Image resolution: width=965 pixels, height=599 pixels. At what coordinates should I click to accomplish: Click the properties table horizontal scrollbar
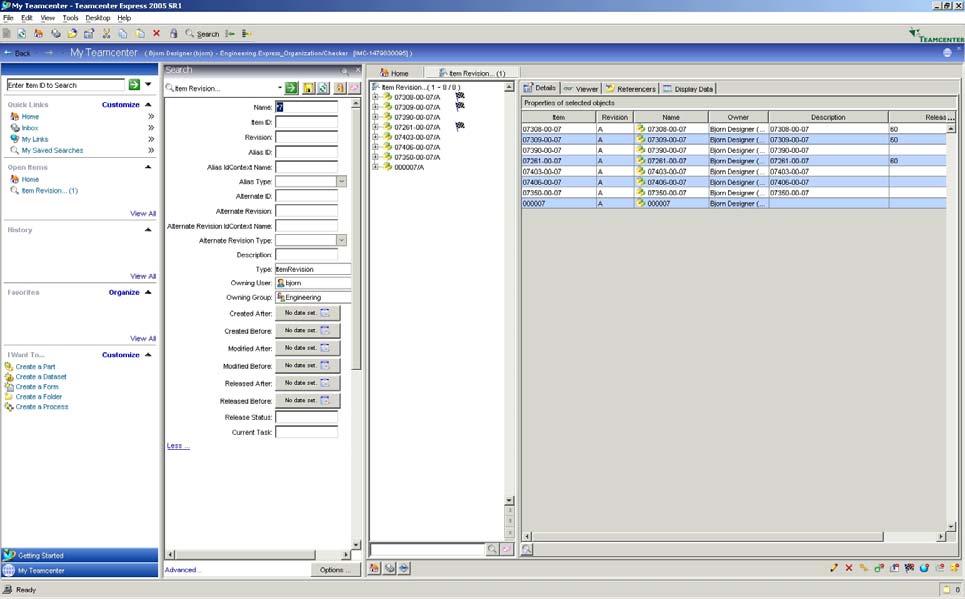coord(708,537)
